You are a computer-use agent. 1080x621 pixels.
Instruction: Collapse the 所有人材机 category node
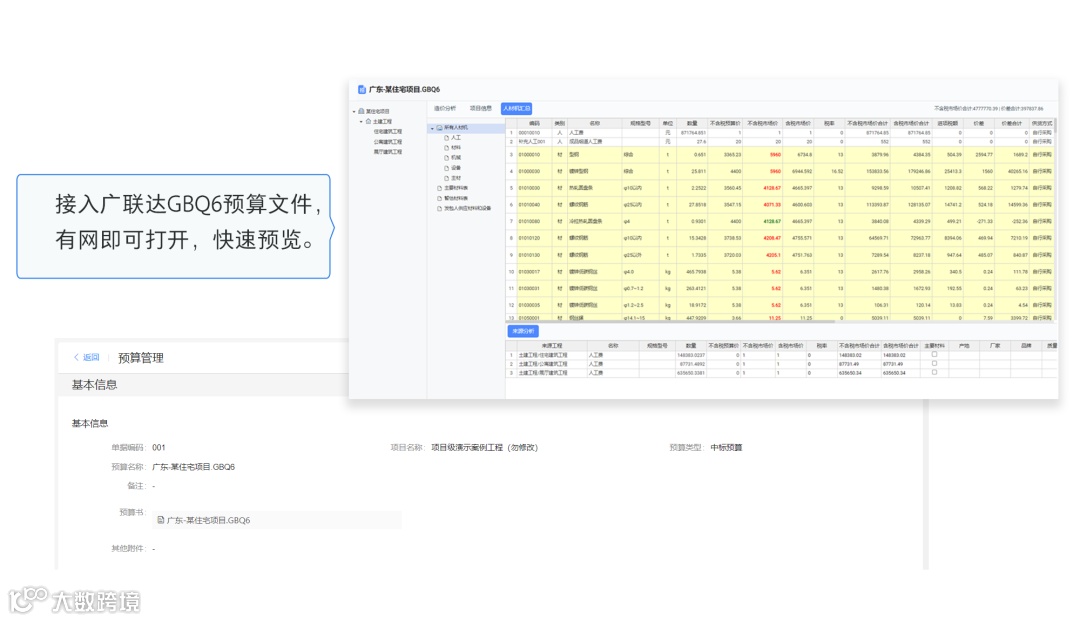pos(433,128)
